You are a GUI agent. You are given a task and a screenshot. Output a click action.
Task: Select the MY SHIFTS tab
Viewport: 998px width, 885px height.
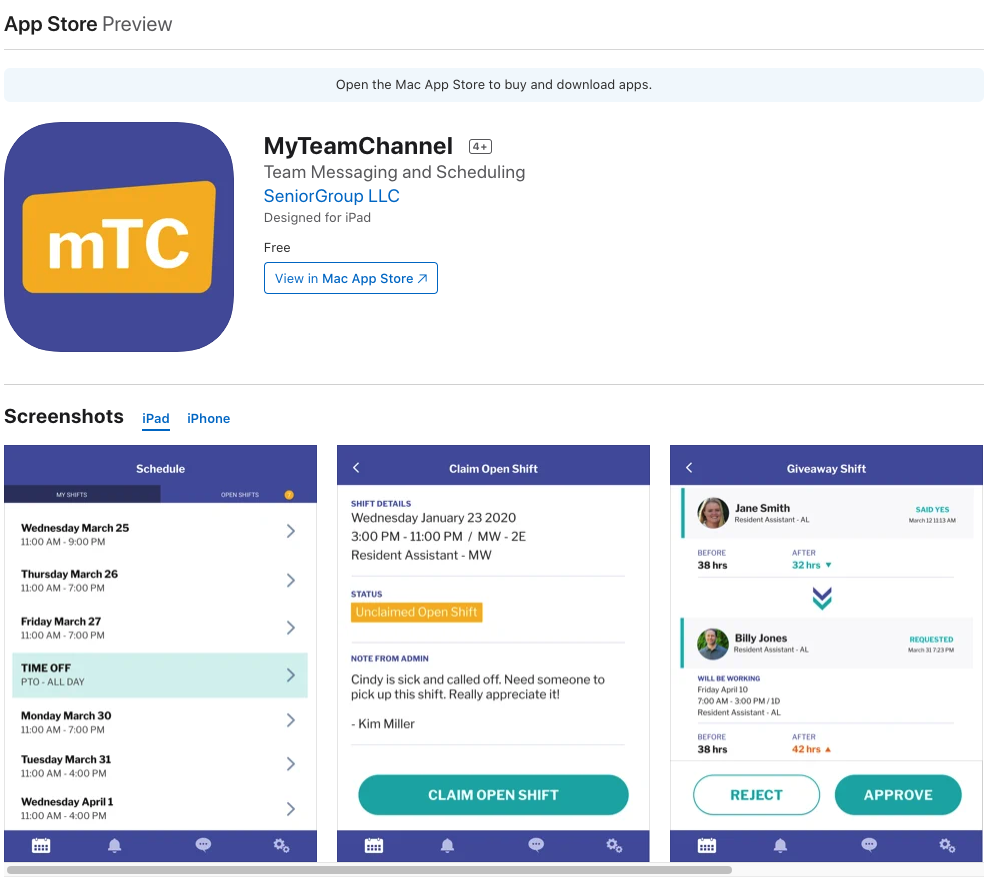point(82,495)
